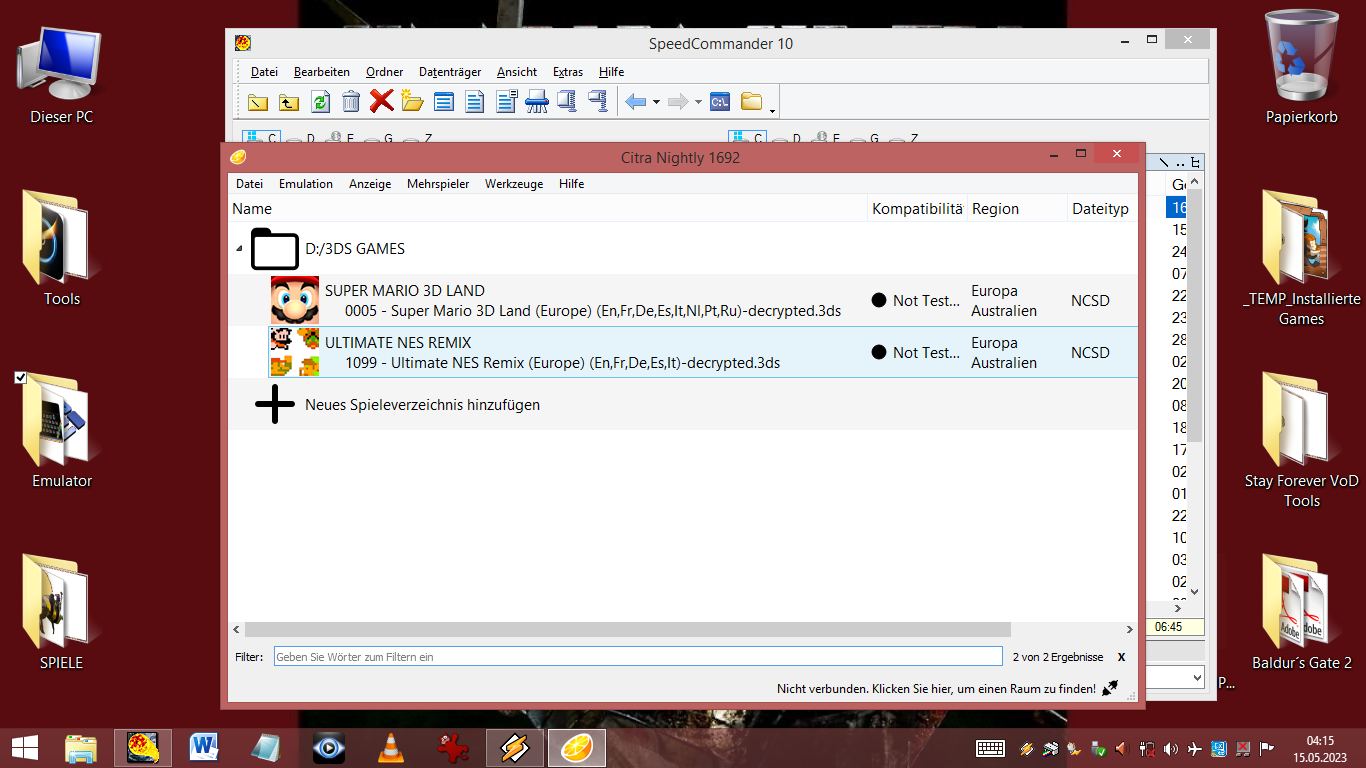
Task: Sort by the Dateityp column header
Action: [x=1102, y=209]
